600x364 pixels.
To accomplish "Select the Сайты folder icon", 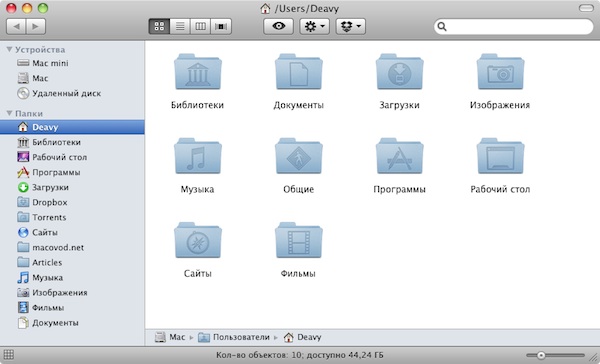I will click(197, 240).
